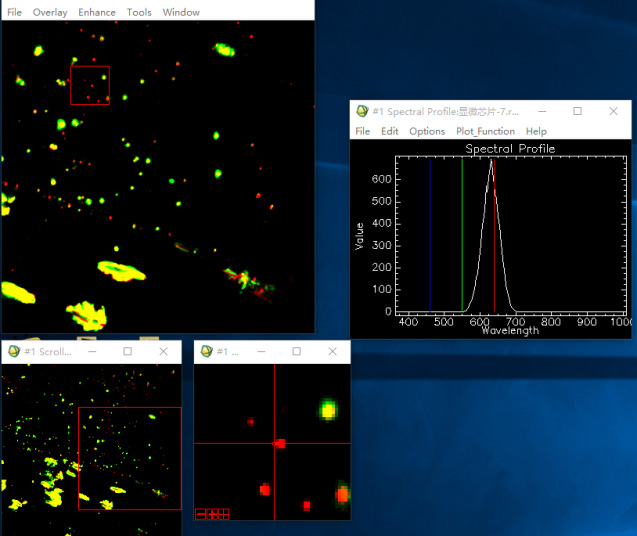Click the zoom out minus box in Zoom window
Image resolution: width=637 pixels, height=536 pixels.
pos(201,514)
